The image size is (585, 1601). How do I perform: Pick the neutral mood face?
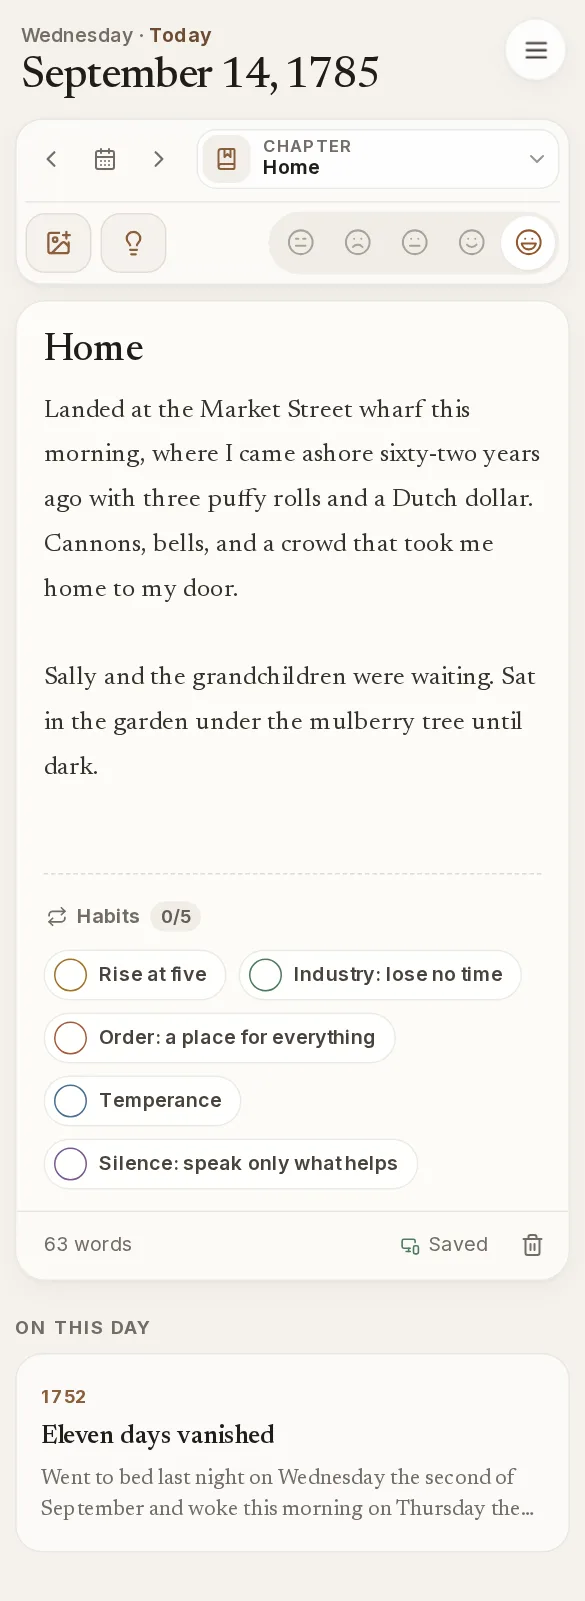coord(415,242)
